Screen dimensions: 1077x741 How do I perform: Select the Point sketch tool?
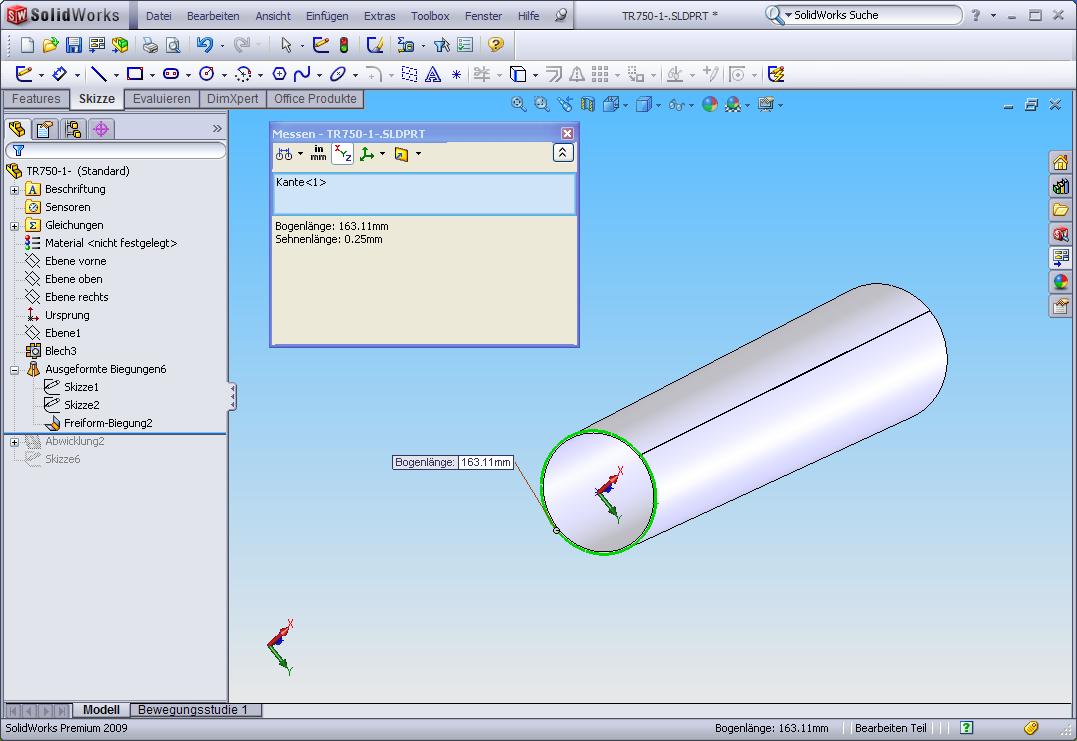click(x=456, y=75)
